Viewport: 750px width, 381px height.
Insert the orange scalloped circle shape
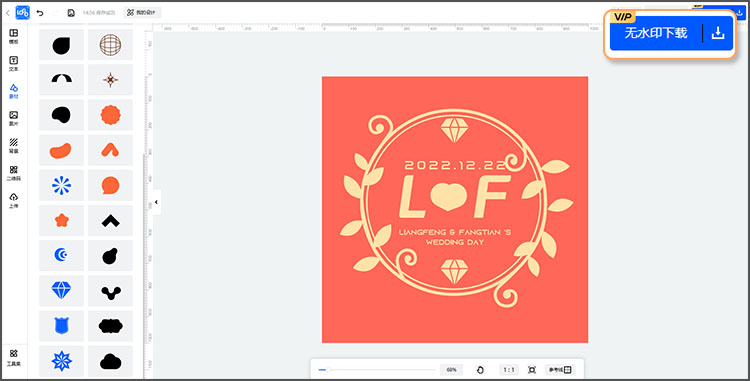110,115
